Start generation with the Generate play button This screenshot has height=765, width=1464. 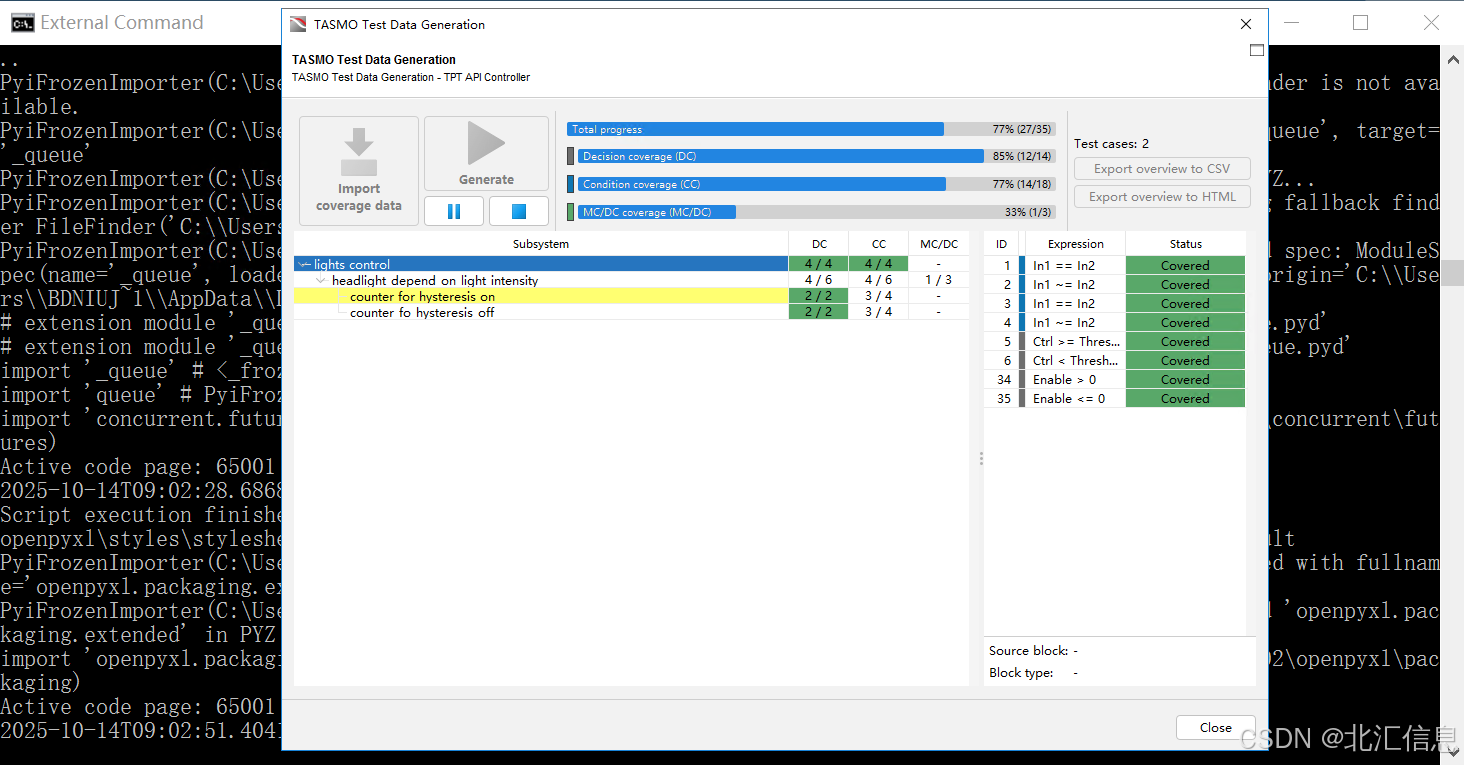[486, 153]
